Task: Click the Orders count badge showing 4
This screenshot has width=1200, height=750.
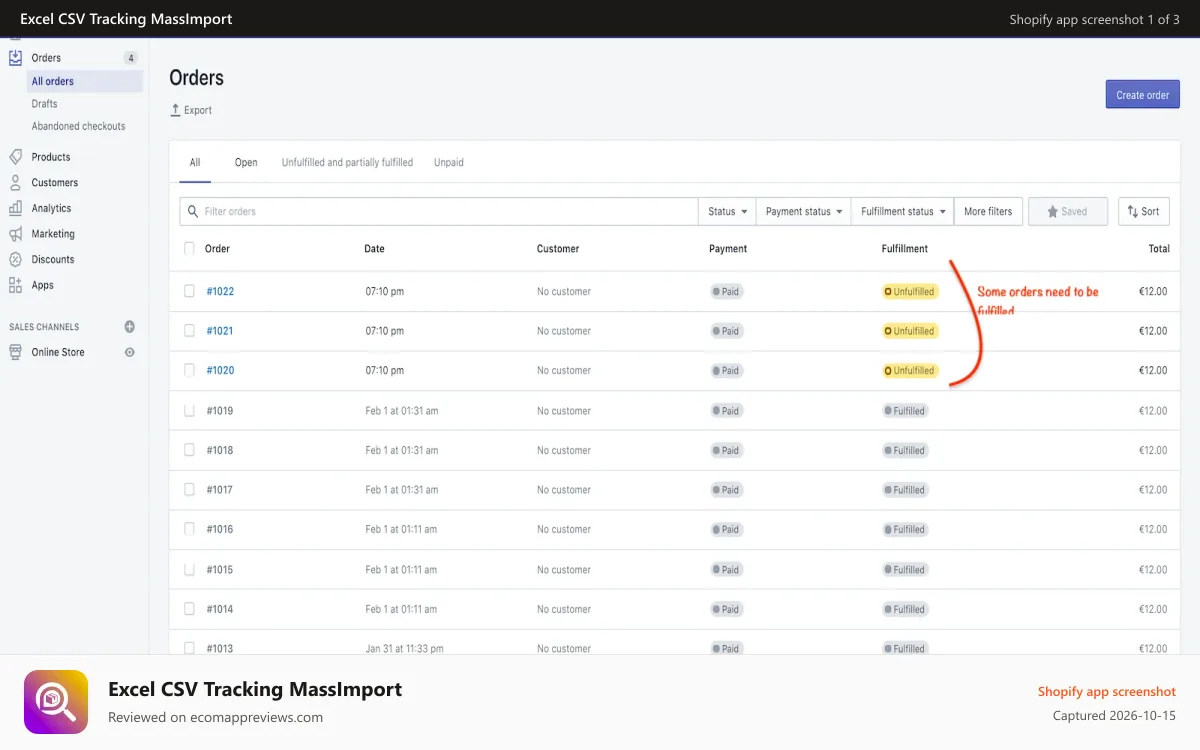Action: pyautogui.click(x=130, y=58)
